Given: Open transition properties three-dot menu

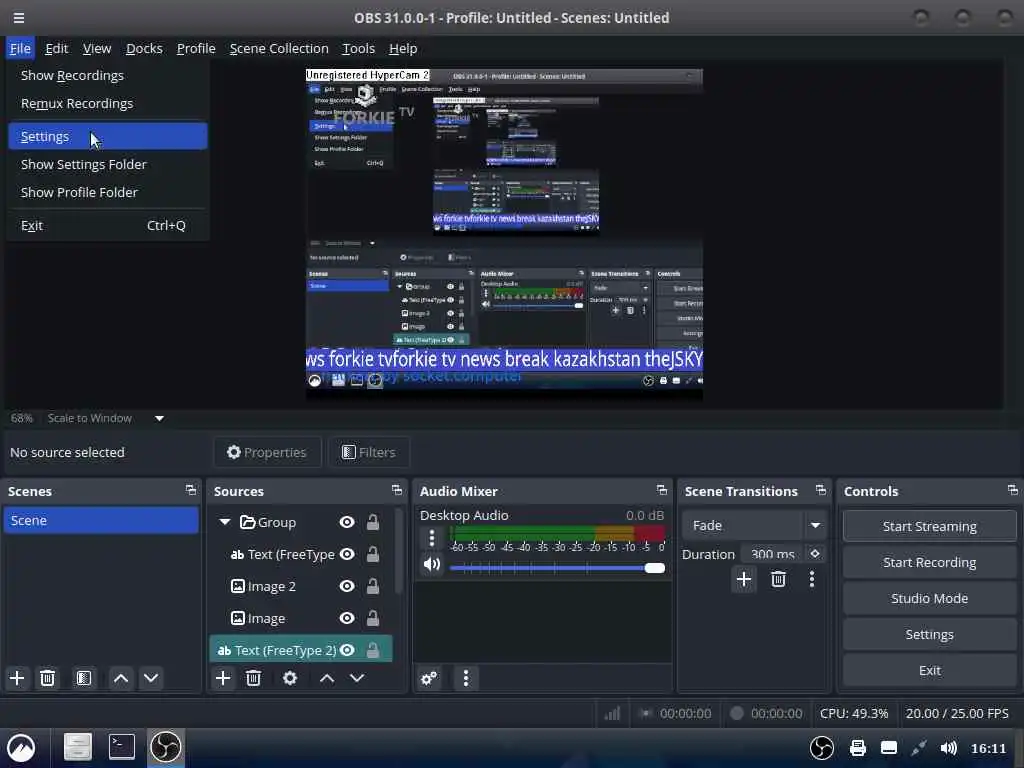Looking at the screenshot, I should point(812,579).
